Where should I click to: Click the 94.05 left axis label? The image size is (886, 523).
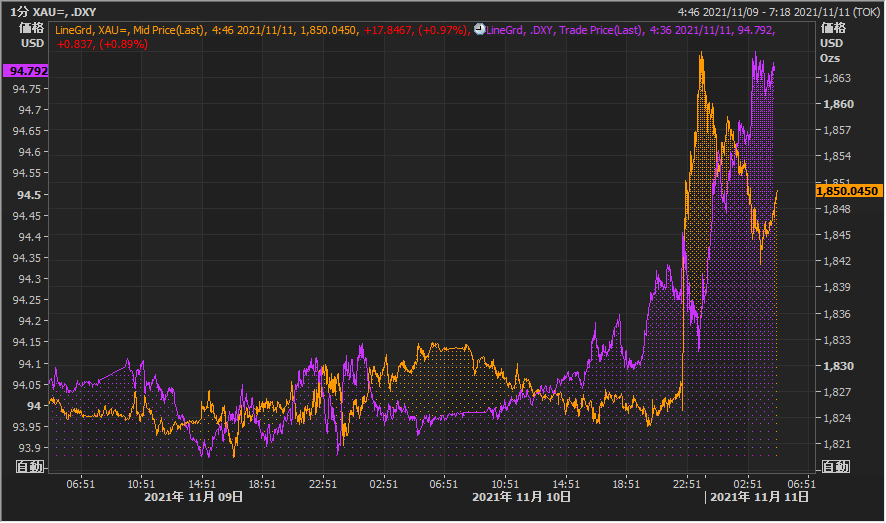(x=27, y=385)
